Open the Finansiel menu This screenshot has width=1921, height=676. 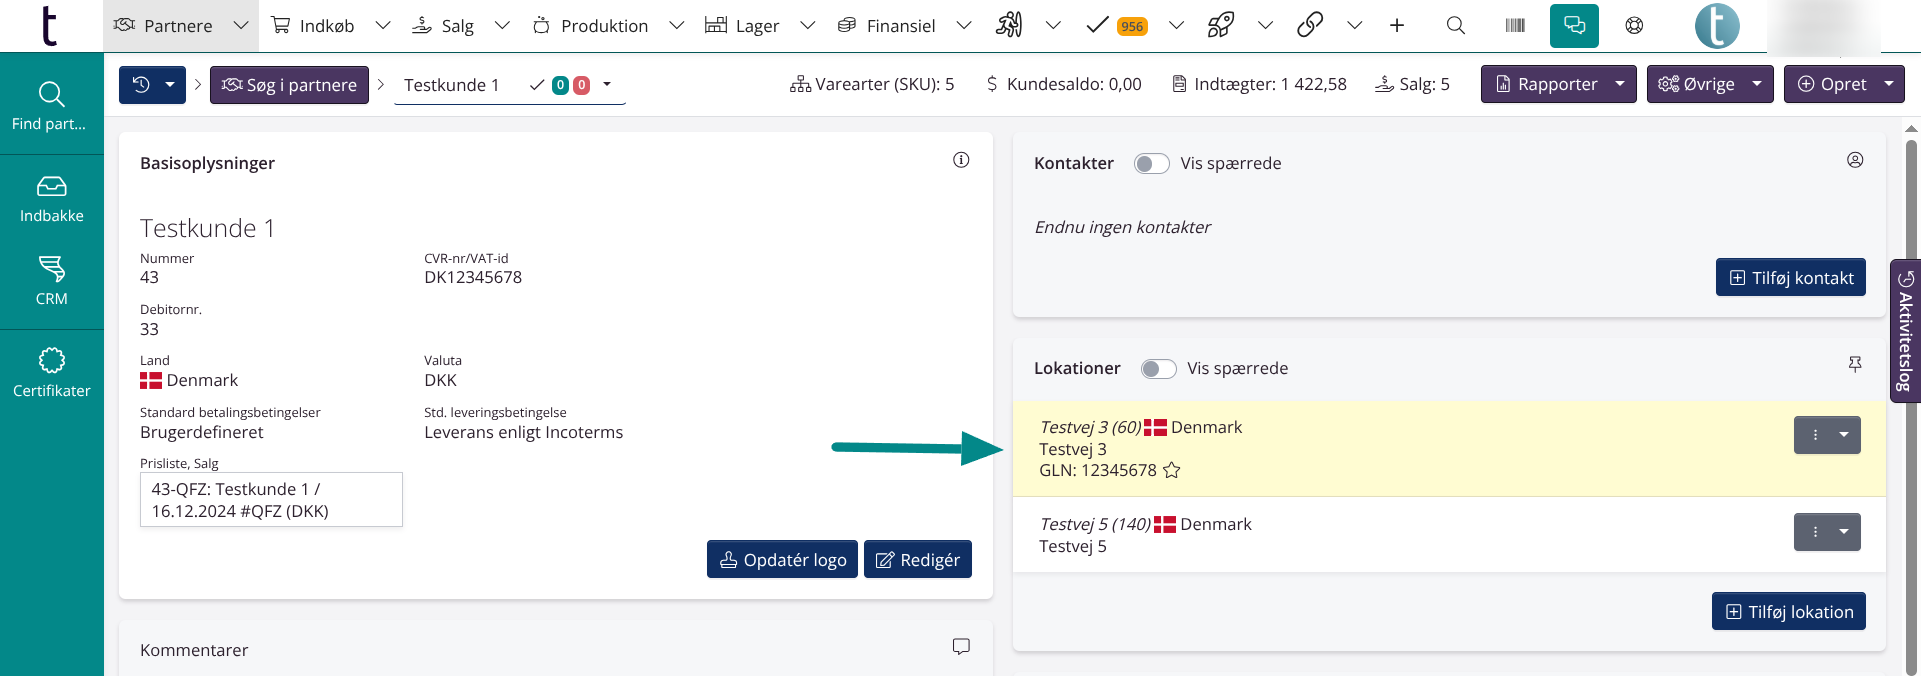coord(900,26)
